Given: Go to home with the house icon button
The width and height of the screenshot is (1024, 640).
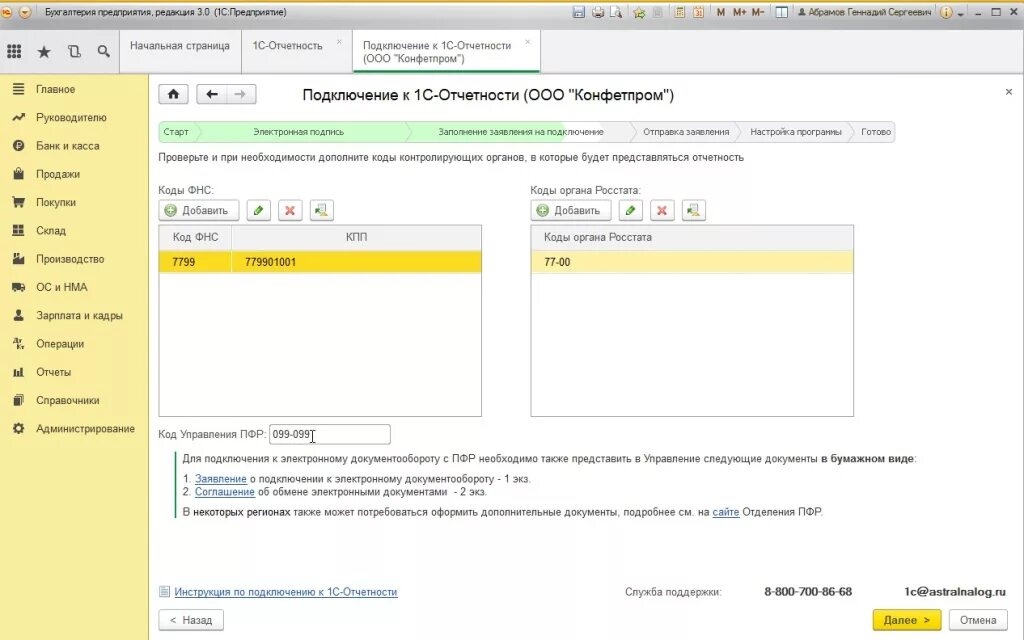Looking at the screenshot, I should 173,94.
